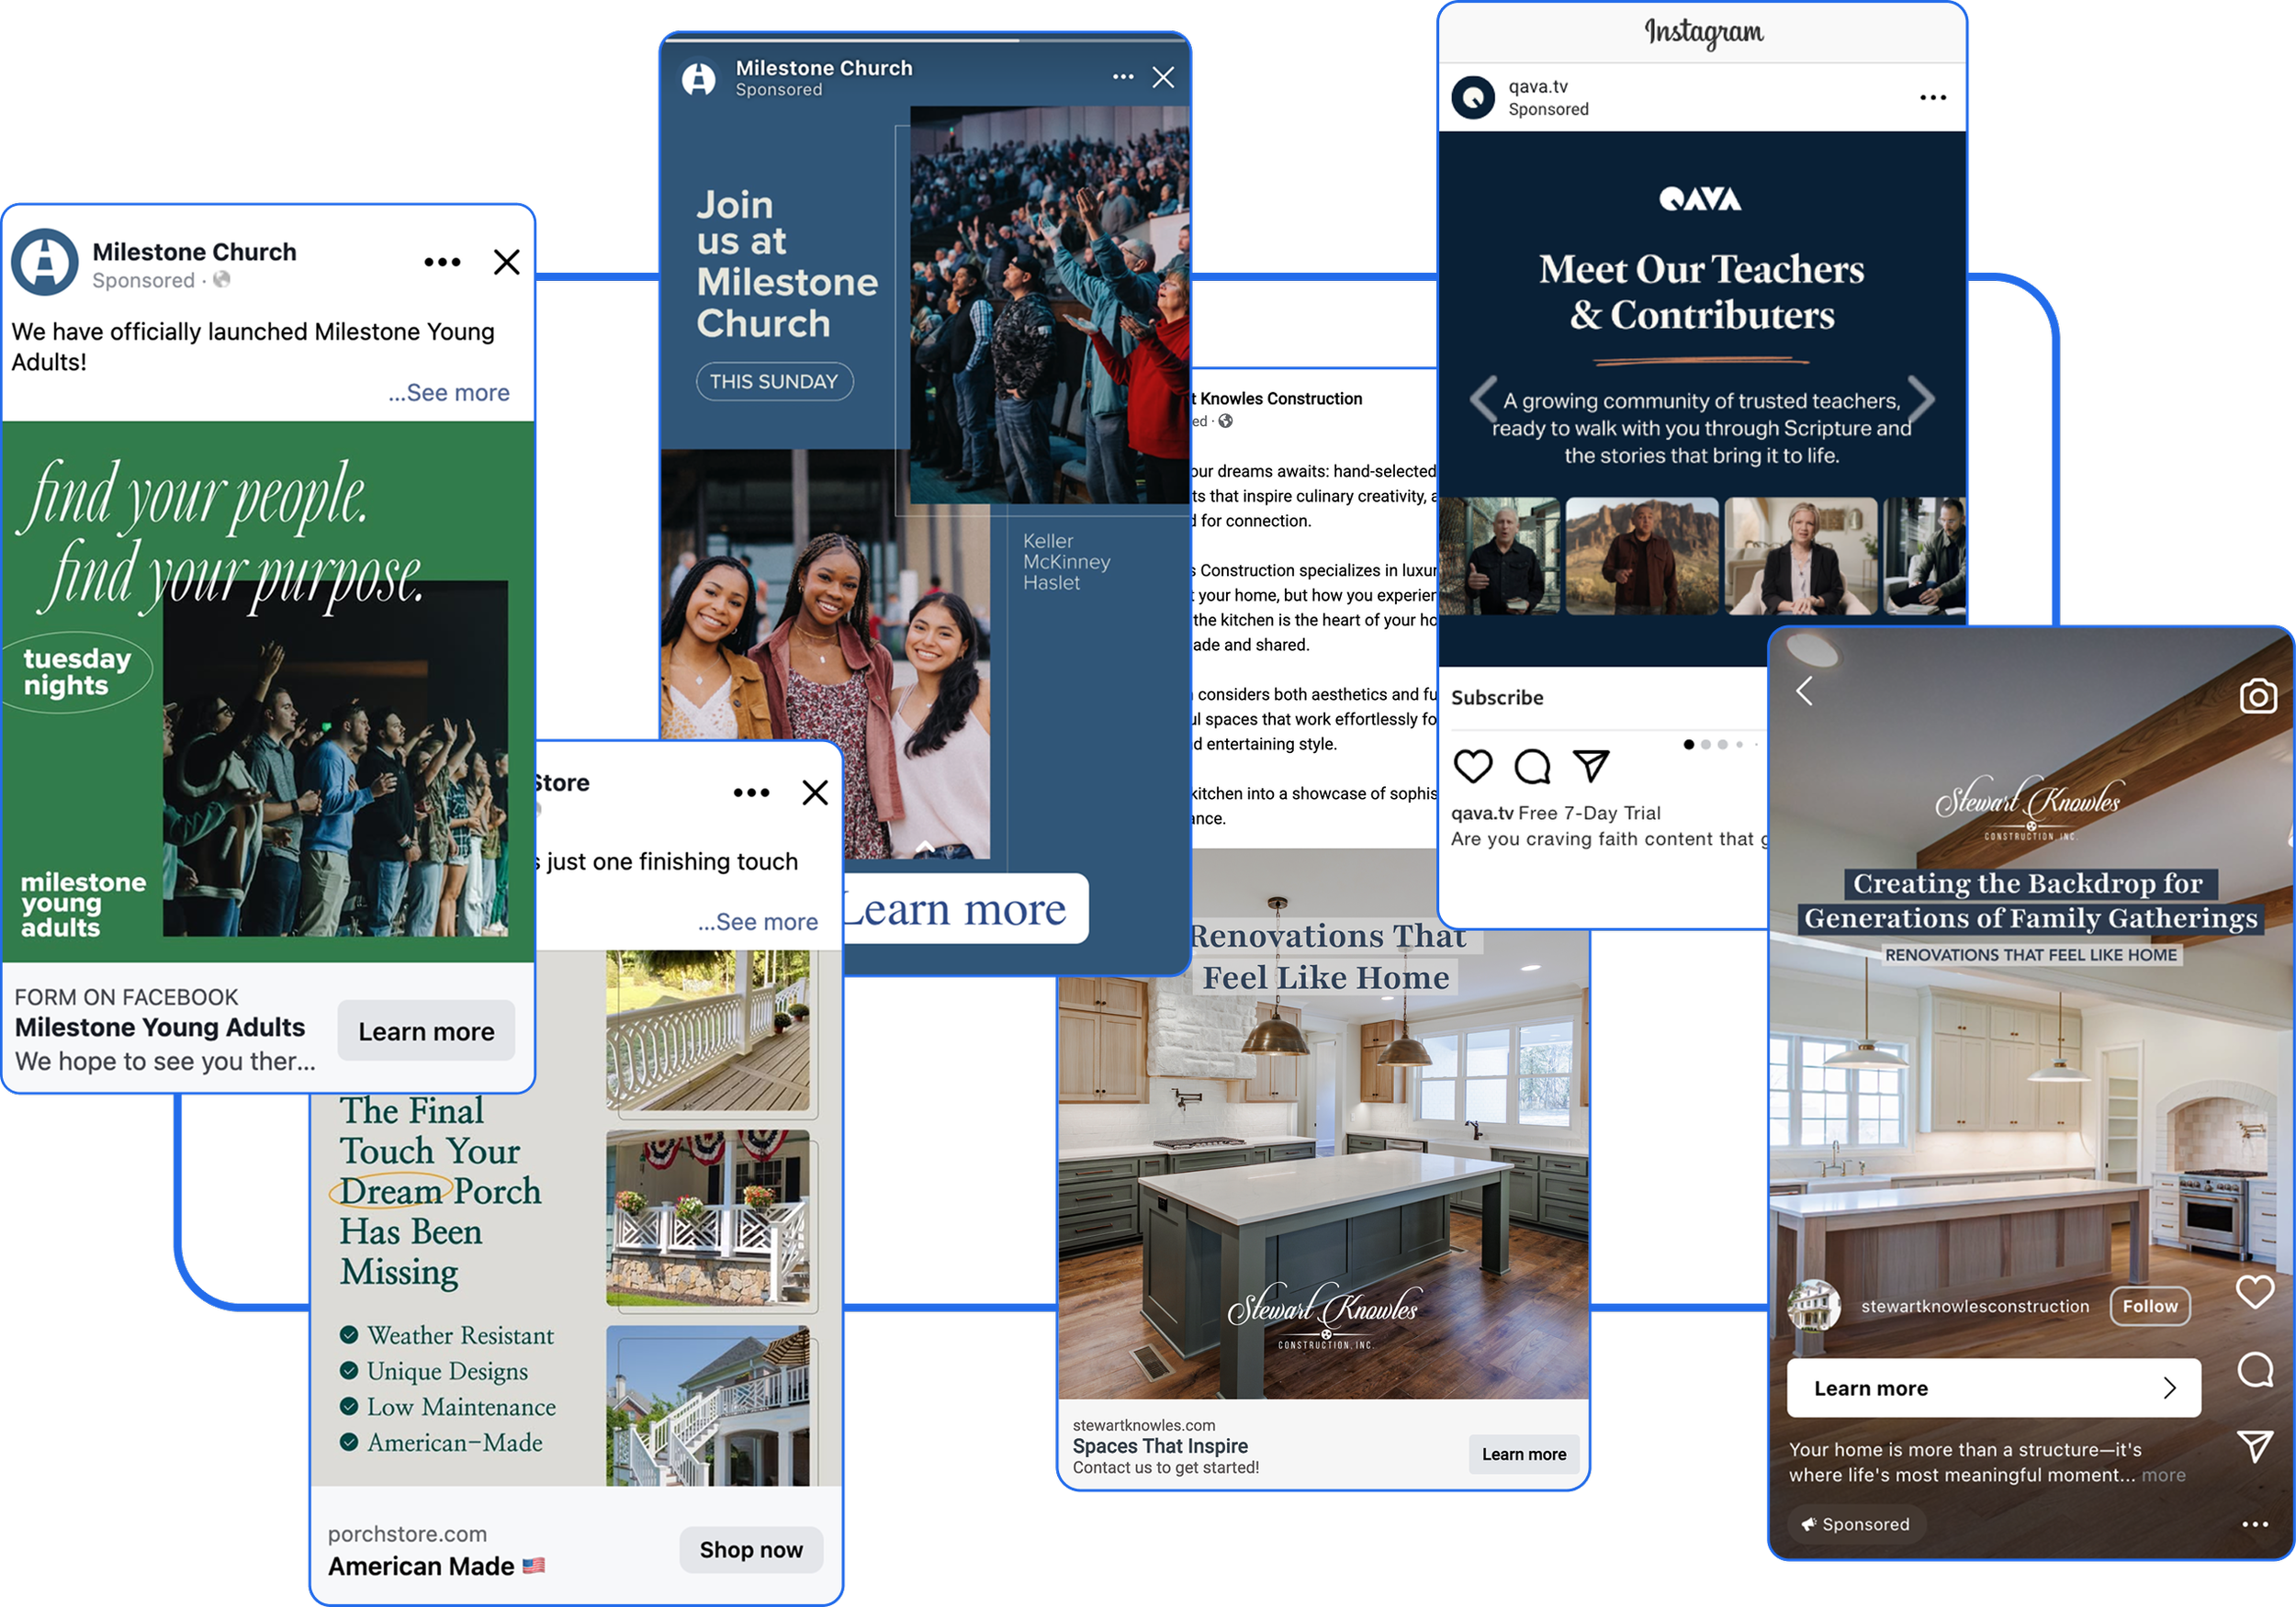Open options menu on Milestone Church Facebook ad
Image resolution: width=2296 pixels, height=1607 pixels.
(x=442, y=263)
